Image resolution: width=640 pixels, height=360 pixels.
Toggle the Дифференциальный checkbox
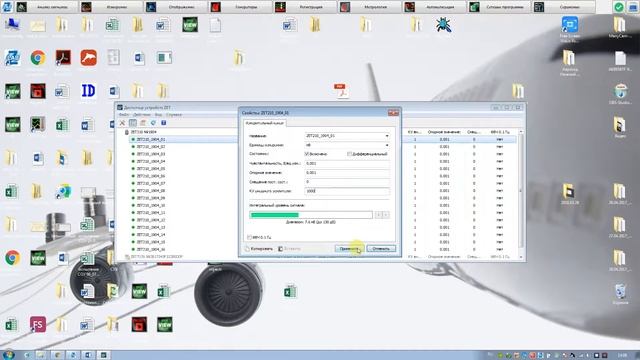click(x=349, y=154)
